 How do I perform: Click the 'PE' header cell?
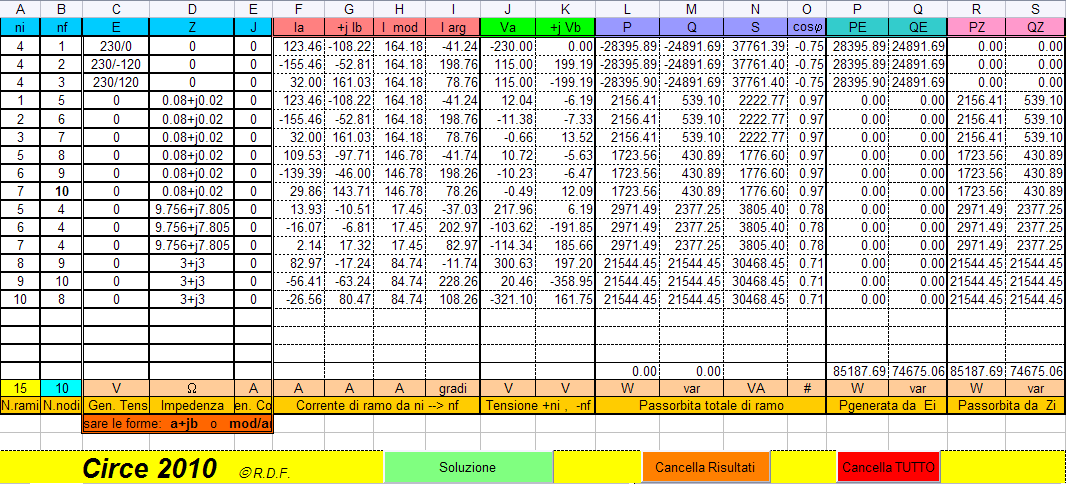point(857,28)
